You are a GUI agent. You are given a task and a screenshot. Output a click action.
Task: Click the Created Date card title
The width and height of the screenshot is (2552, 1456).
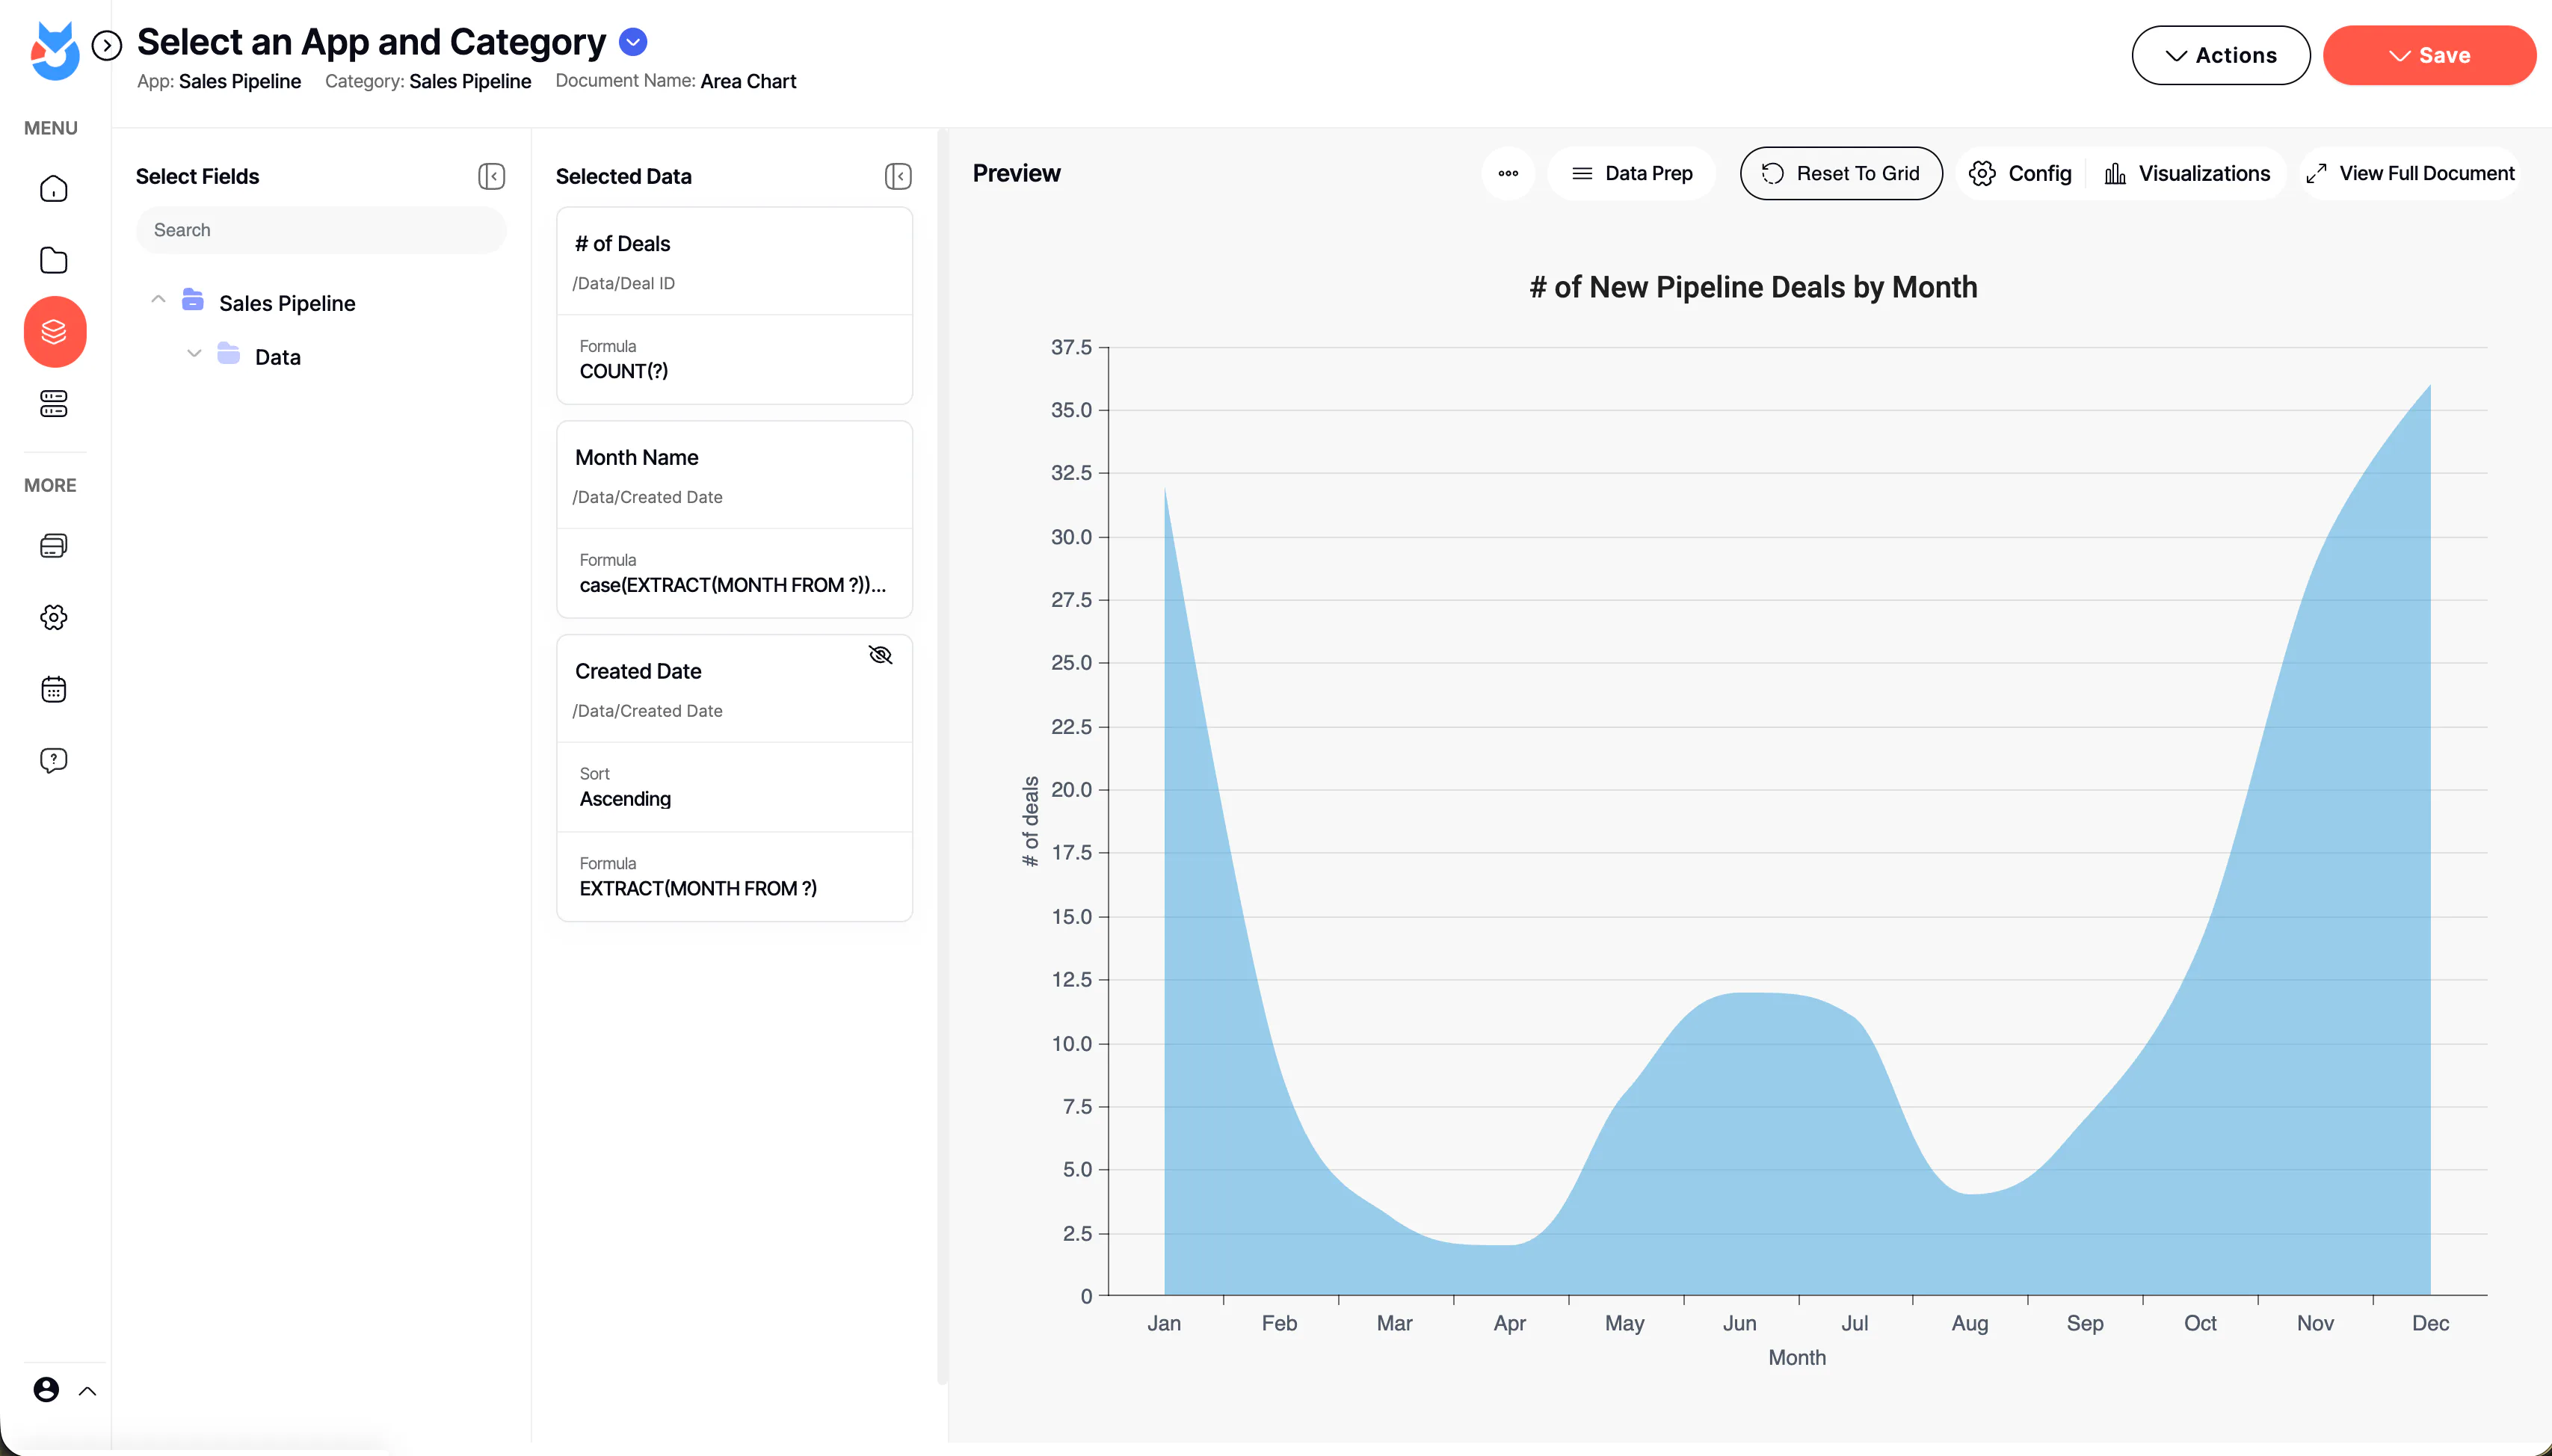point(638,671)
